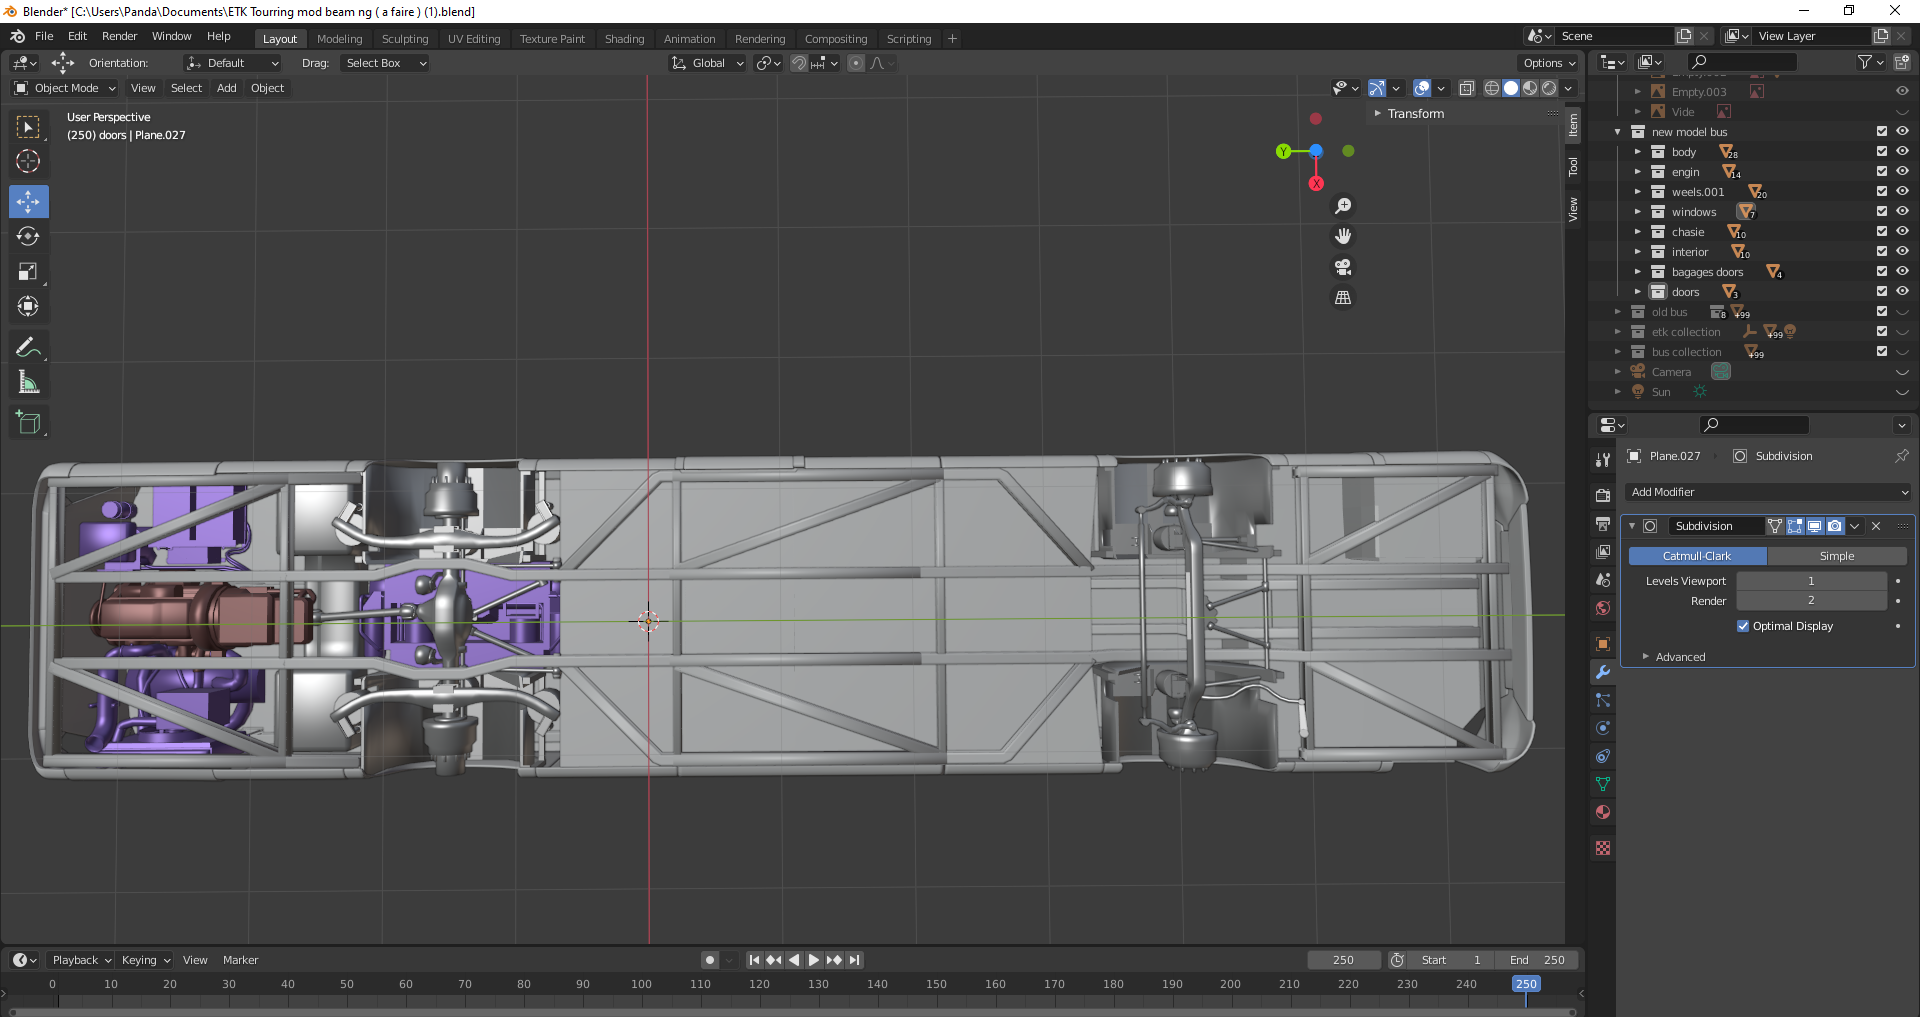
Task: Adjust the Render levels value field
Action: 1811,601
